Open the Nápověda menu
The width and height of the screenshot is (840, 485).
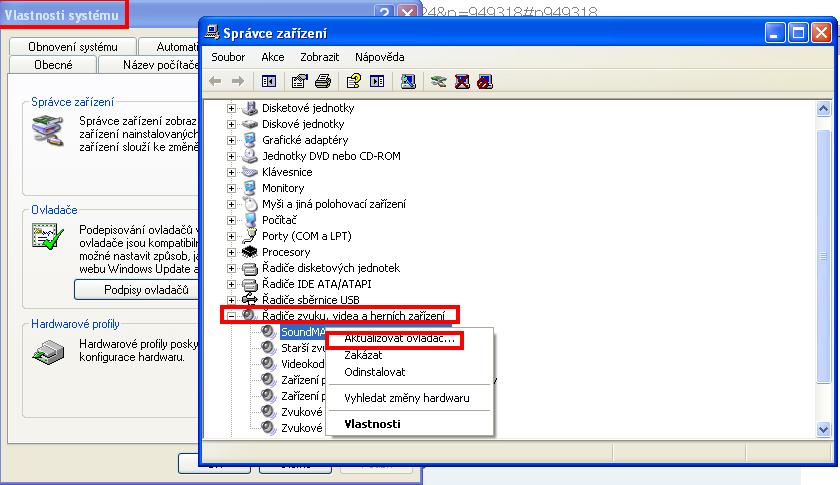tap(380, 57)
